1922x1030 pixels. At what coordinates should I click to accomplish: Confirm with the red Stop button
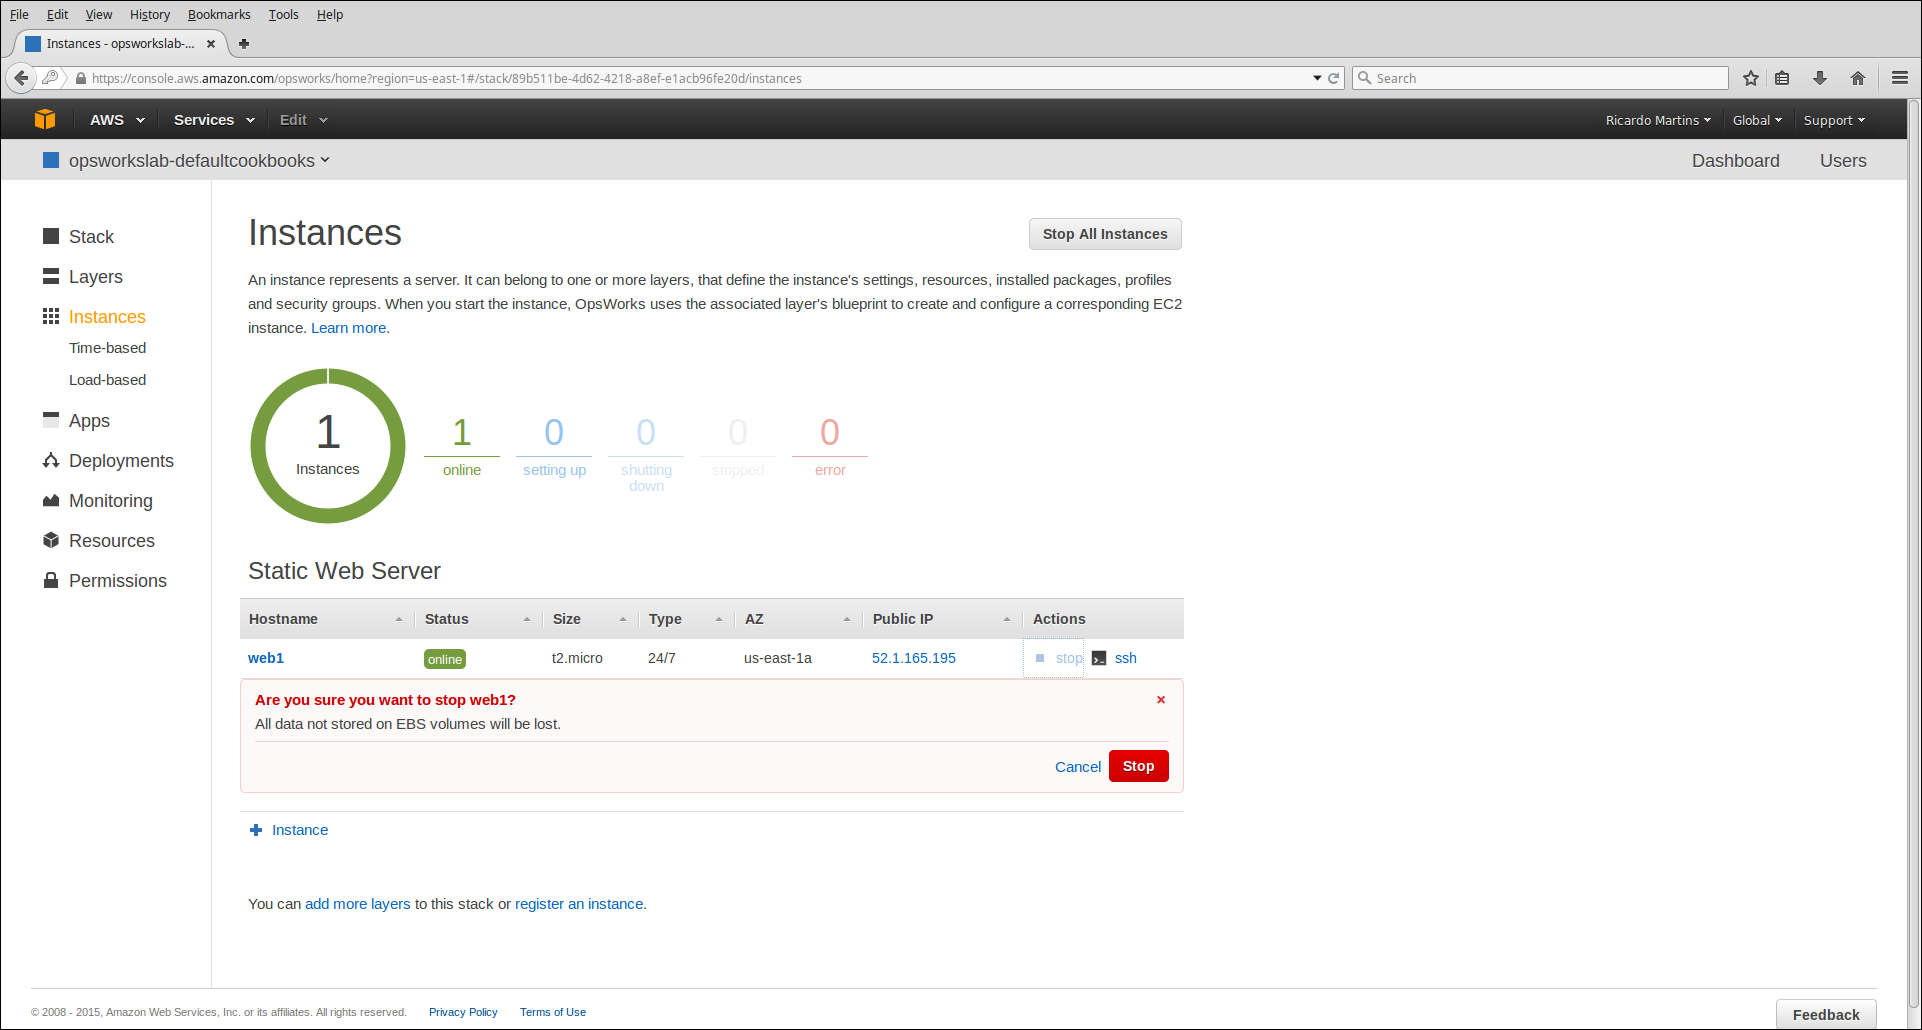coord(1138,766)
